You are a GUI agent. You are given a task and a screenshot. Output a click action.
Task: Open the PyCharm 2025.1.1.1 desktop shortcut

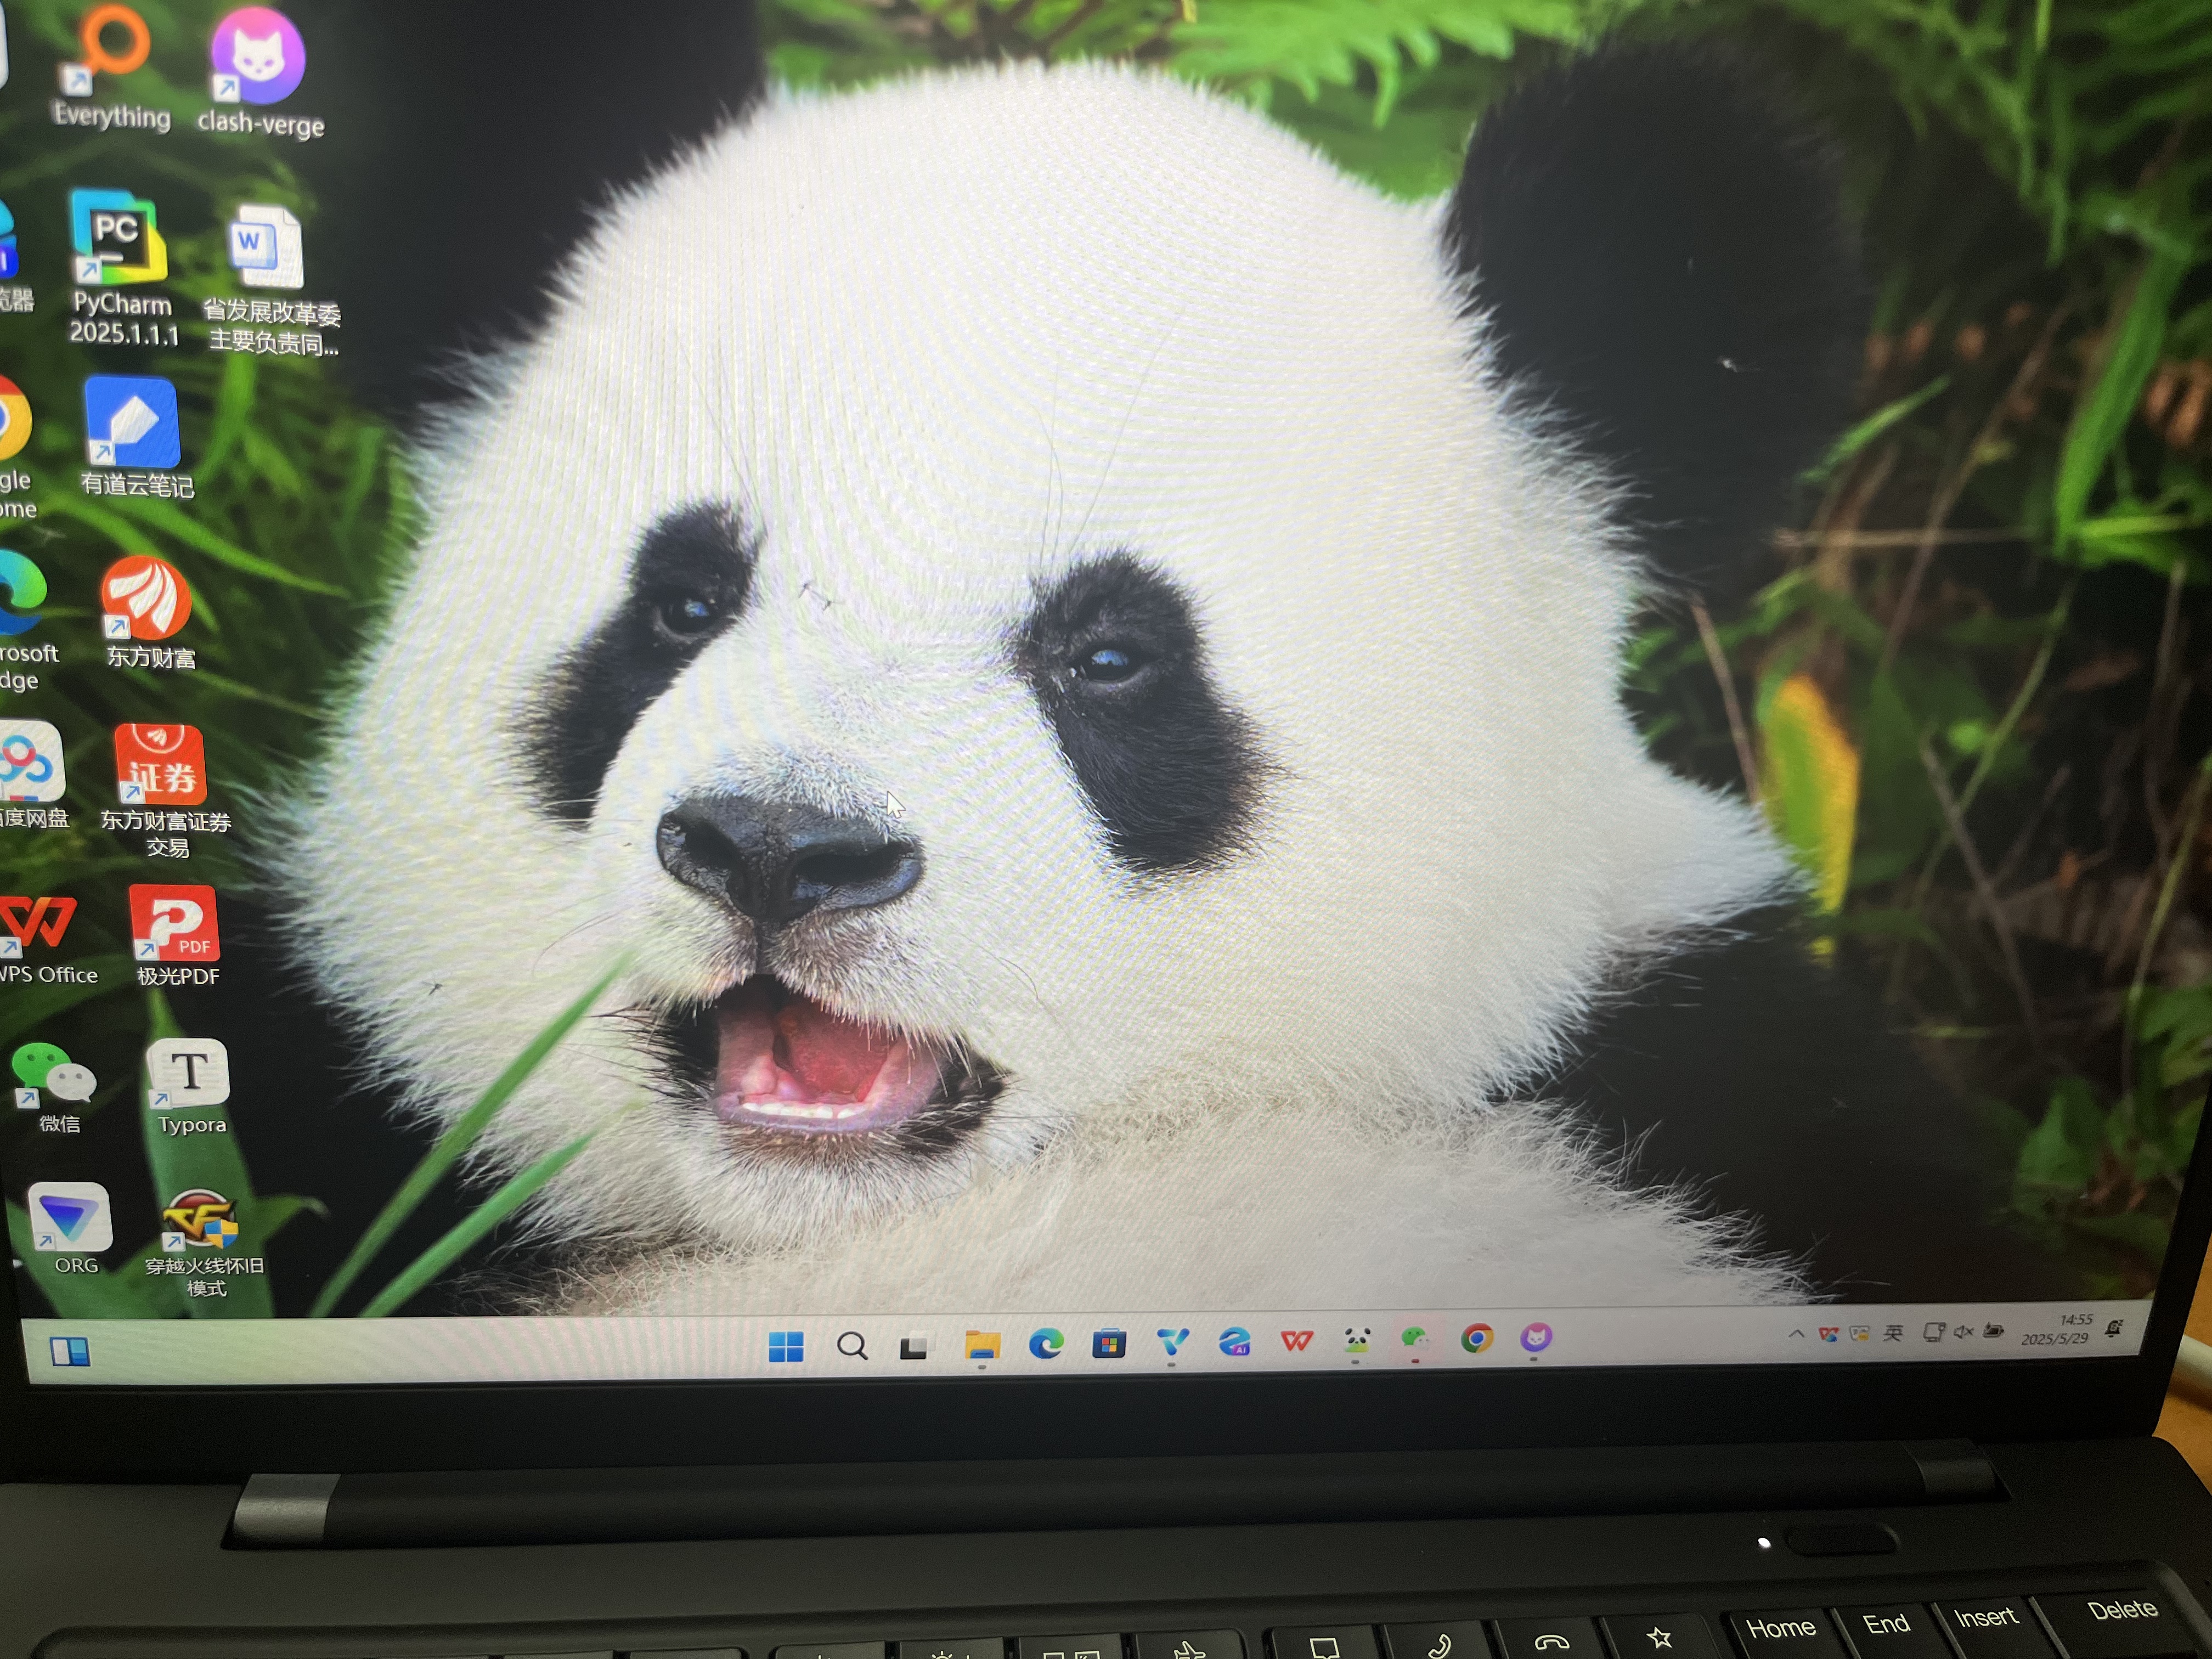click(x=118, y=238)
